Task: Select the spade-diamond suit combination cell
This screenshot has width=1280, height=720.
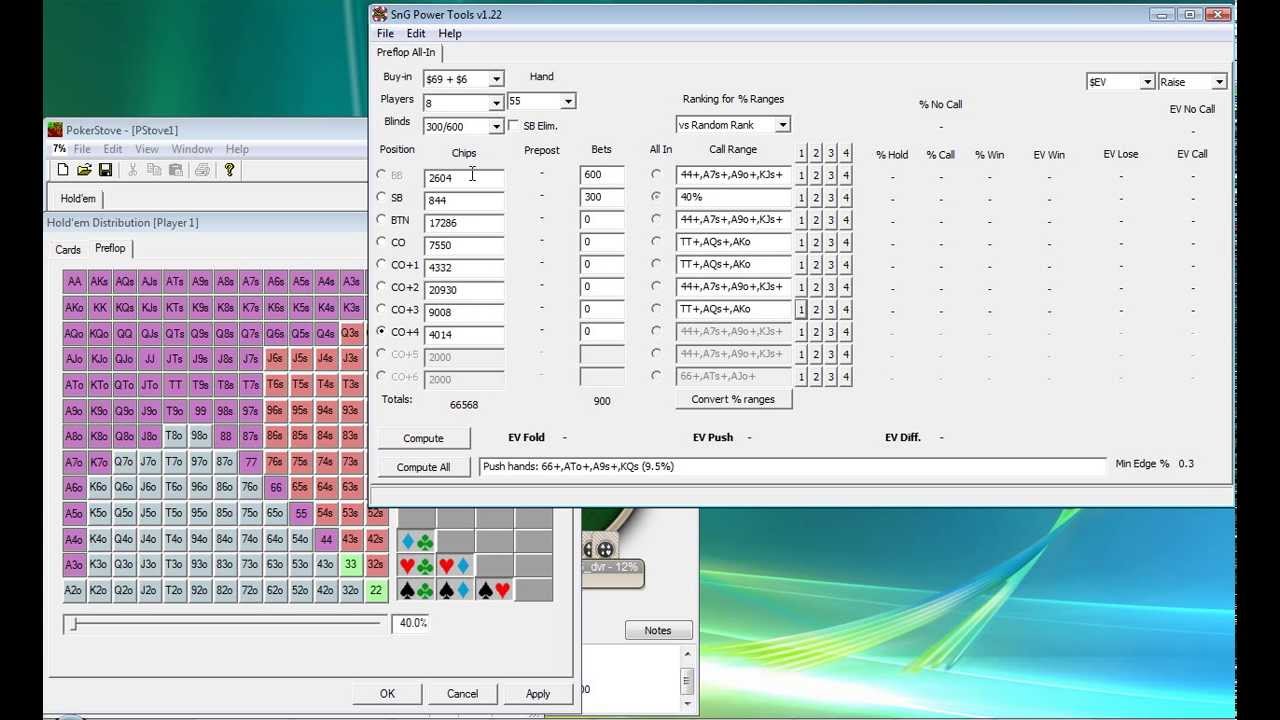Action: pyautogui.click(x=455, y=591)
